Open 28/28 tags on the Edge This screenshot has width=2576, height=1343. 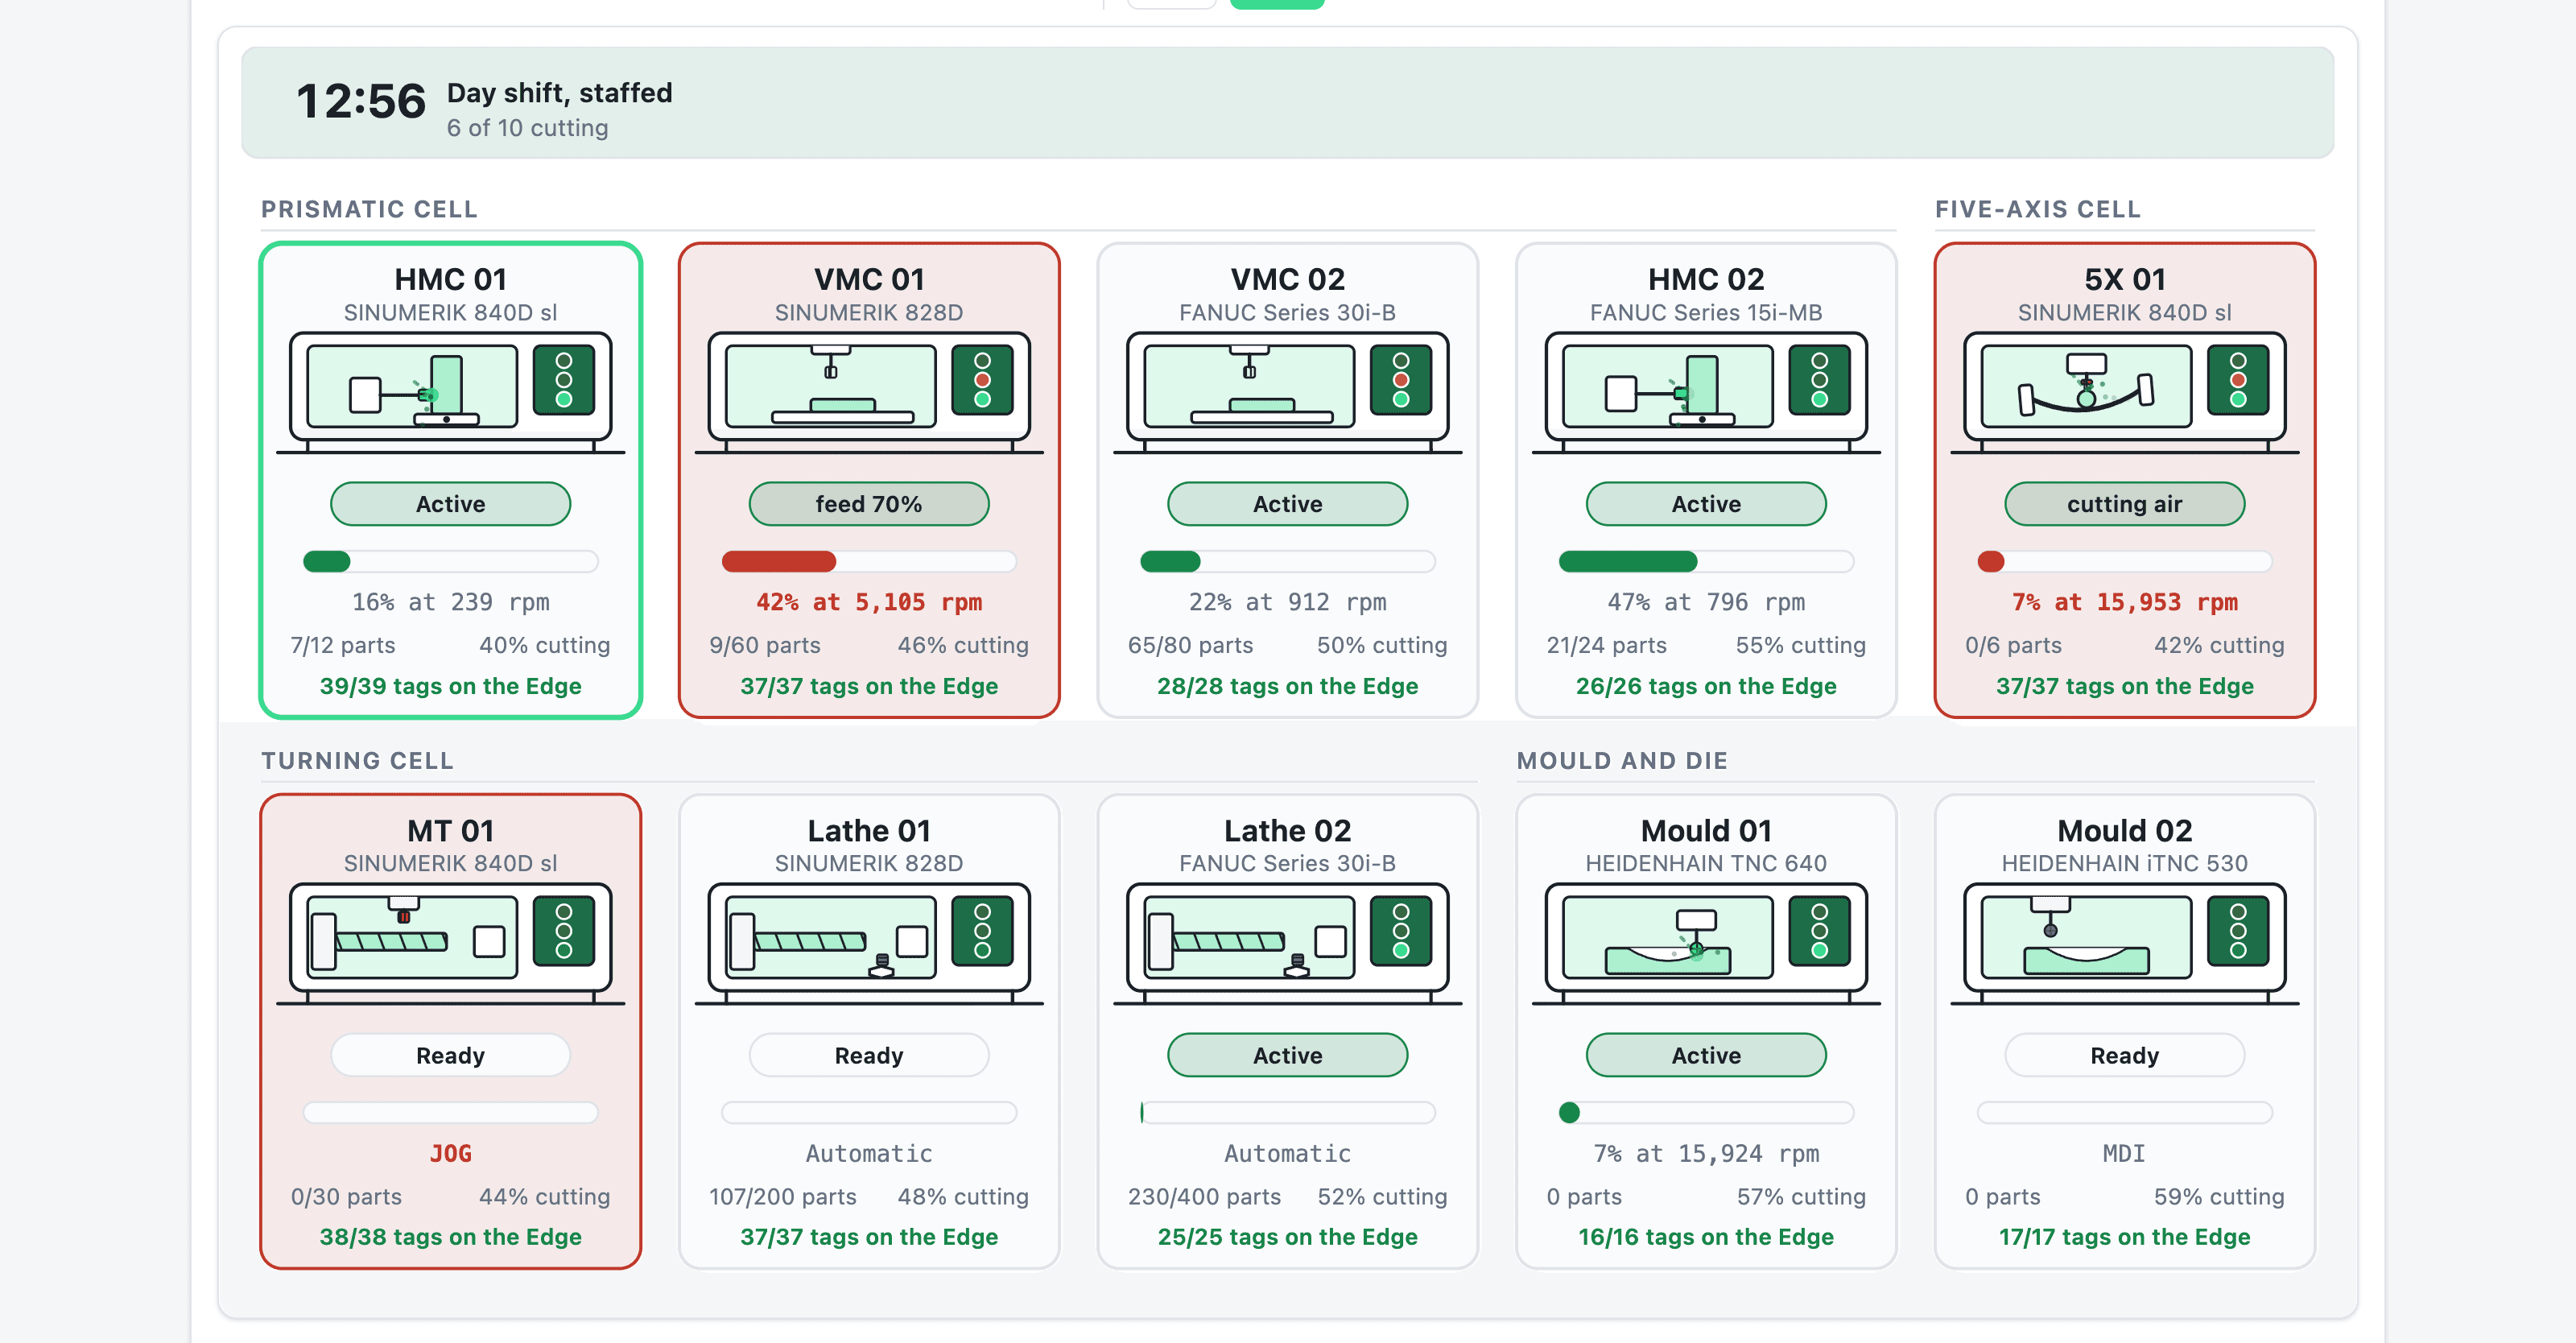click(x=1287, y=686)
